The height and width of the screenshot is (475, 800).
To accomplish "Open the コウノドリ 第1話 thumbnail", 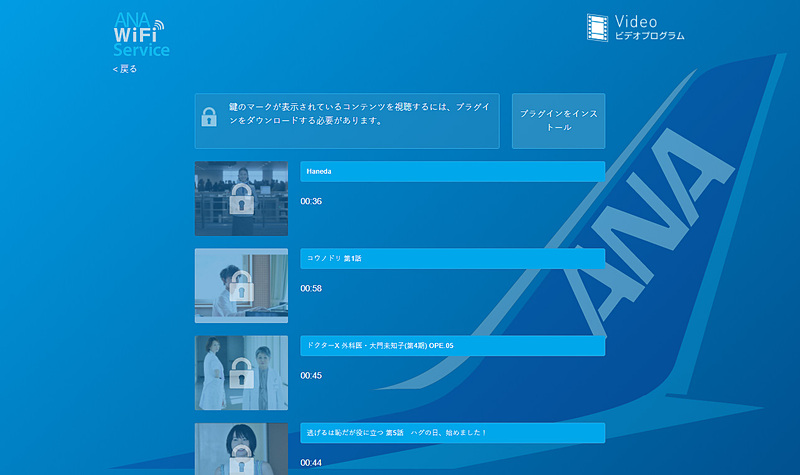I will coord(241,286).
